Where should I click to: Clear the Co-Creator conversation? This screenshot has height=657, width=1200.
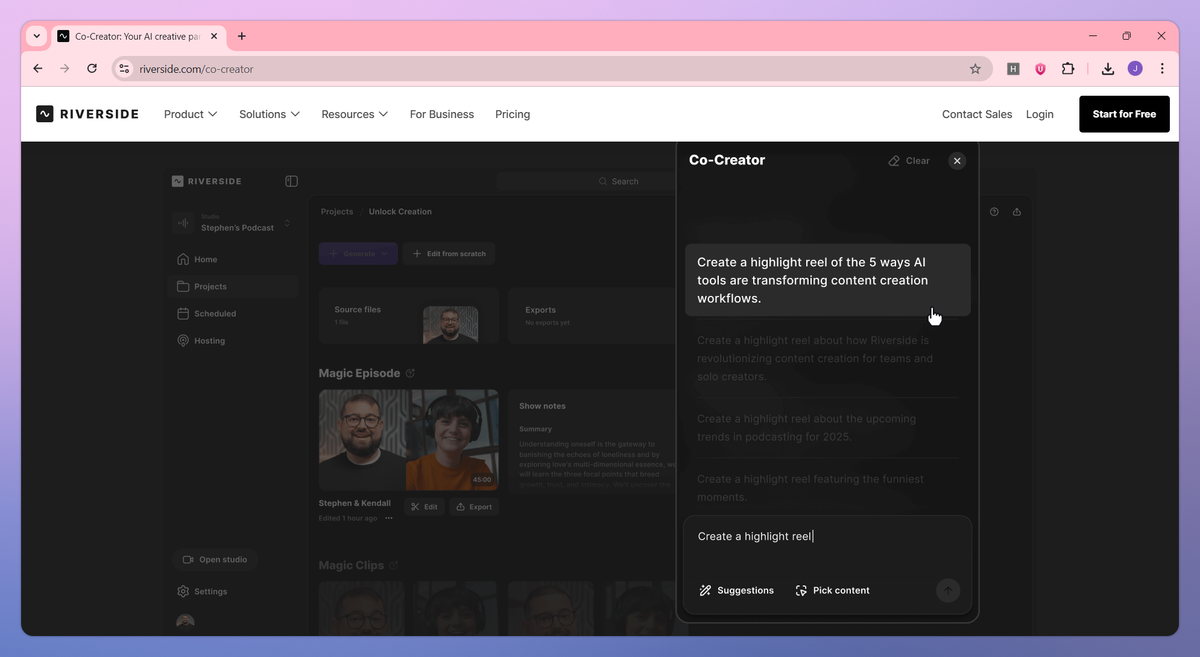pos(909,161)
